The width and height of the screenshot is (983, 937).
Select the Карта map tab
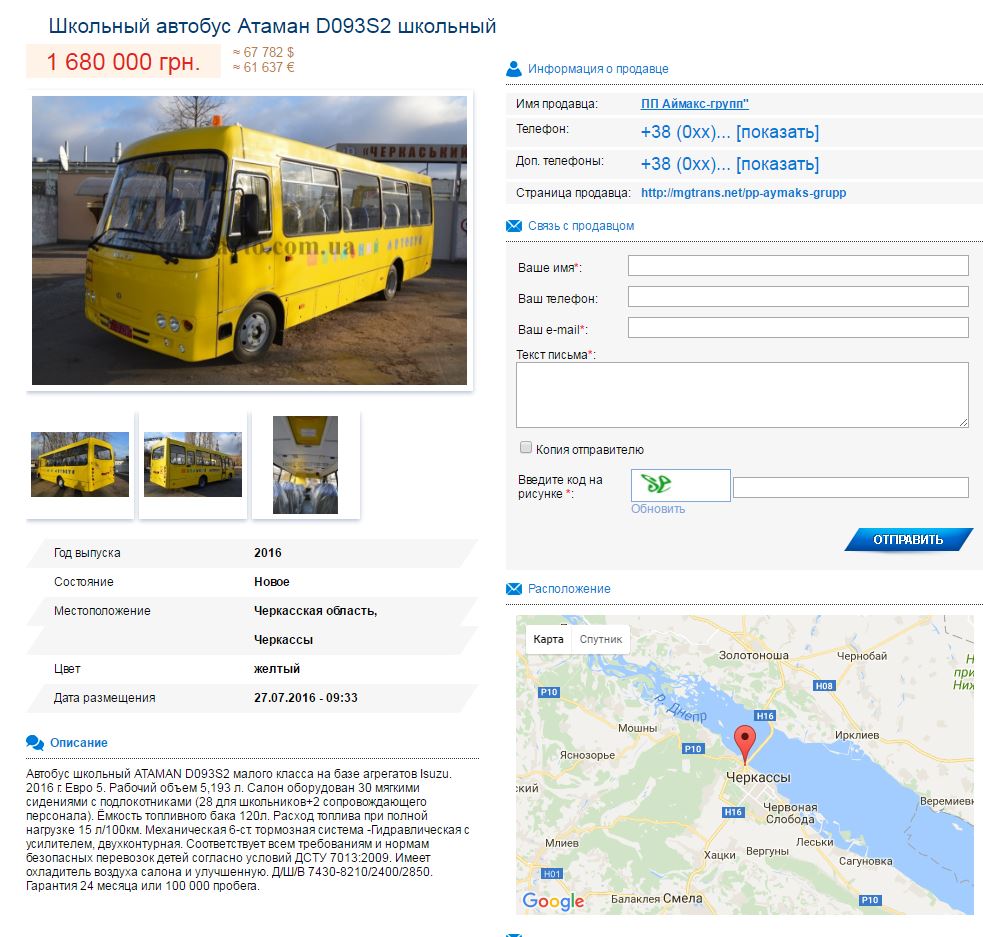pos(548,639)
